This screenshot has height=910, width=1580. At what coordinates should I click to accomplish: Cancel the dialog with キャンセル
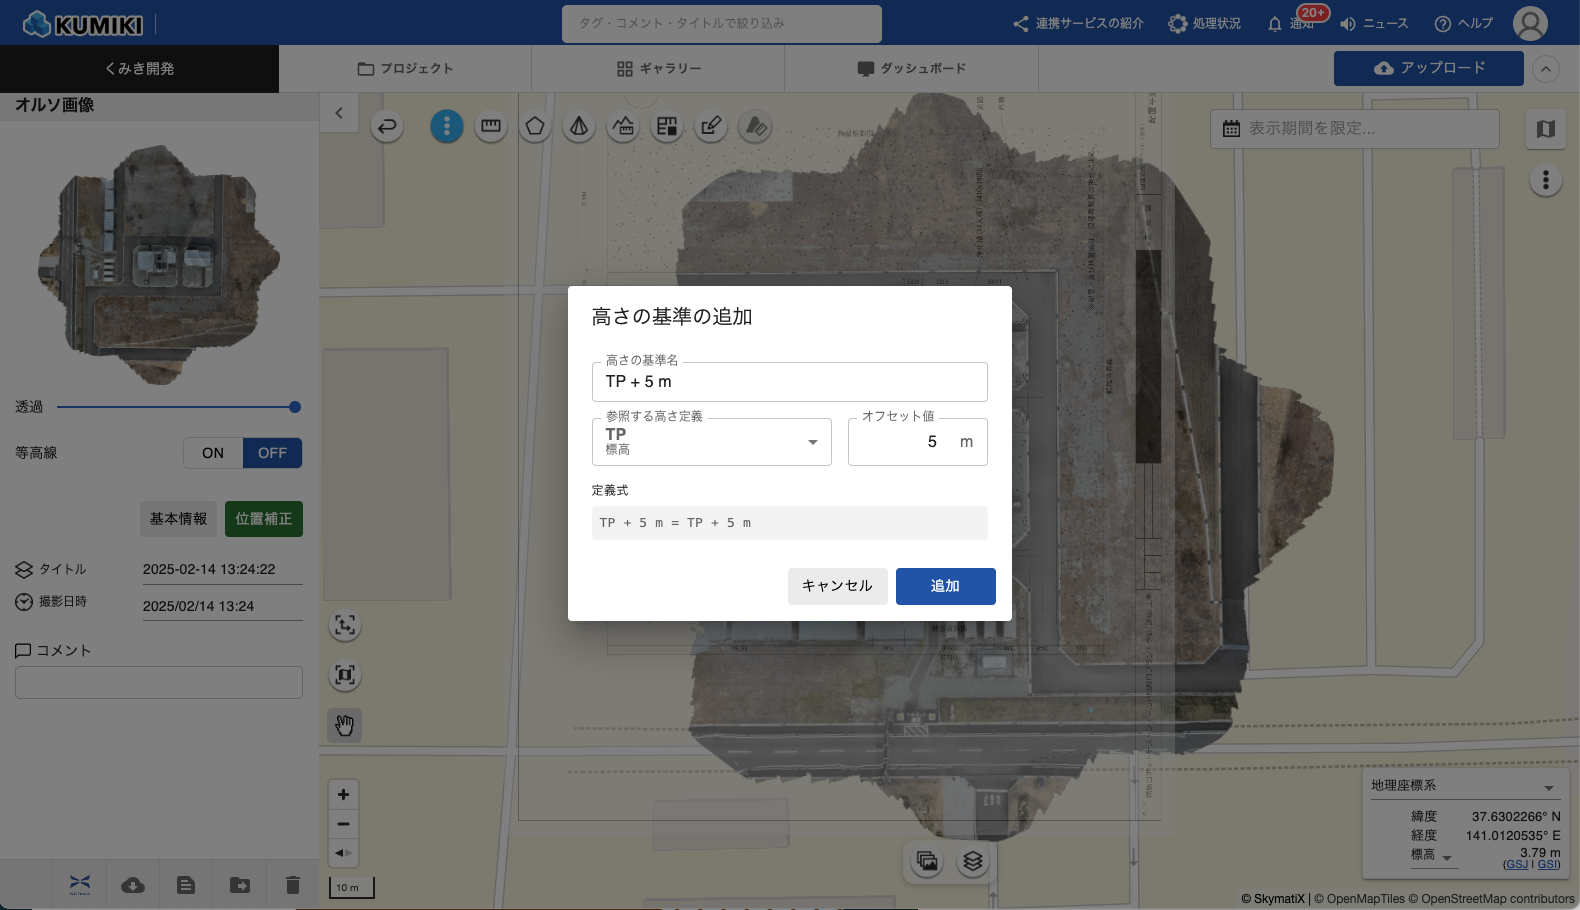click(x=837, y=586)
